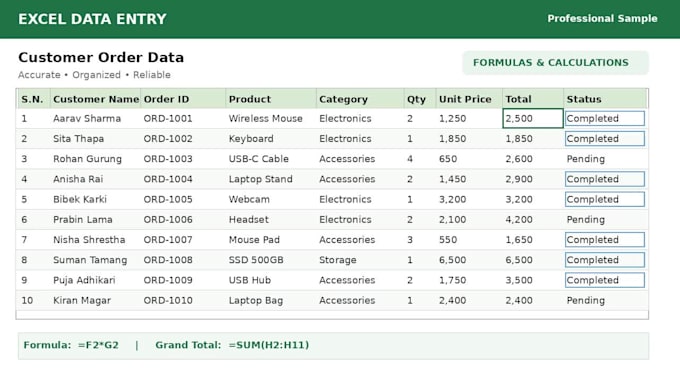Viewport: 680px width, 383px height.
Task: Select the Anisha Rai name cell
Action: (78, 179)
